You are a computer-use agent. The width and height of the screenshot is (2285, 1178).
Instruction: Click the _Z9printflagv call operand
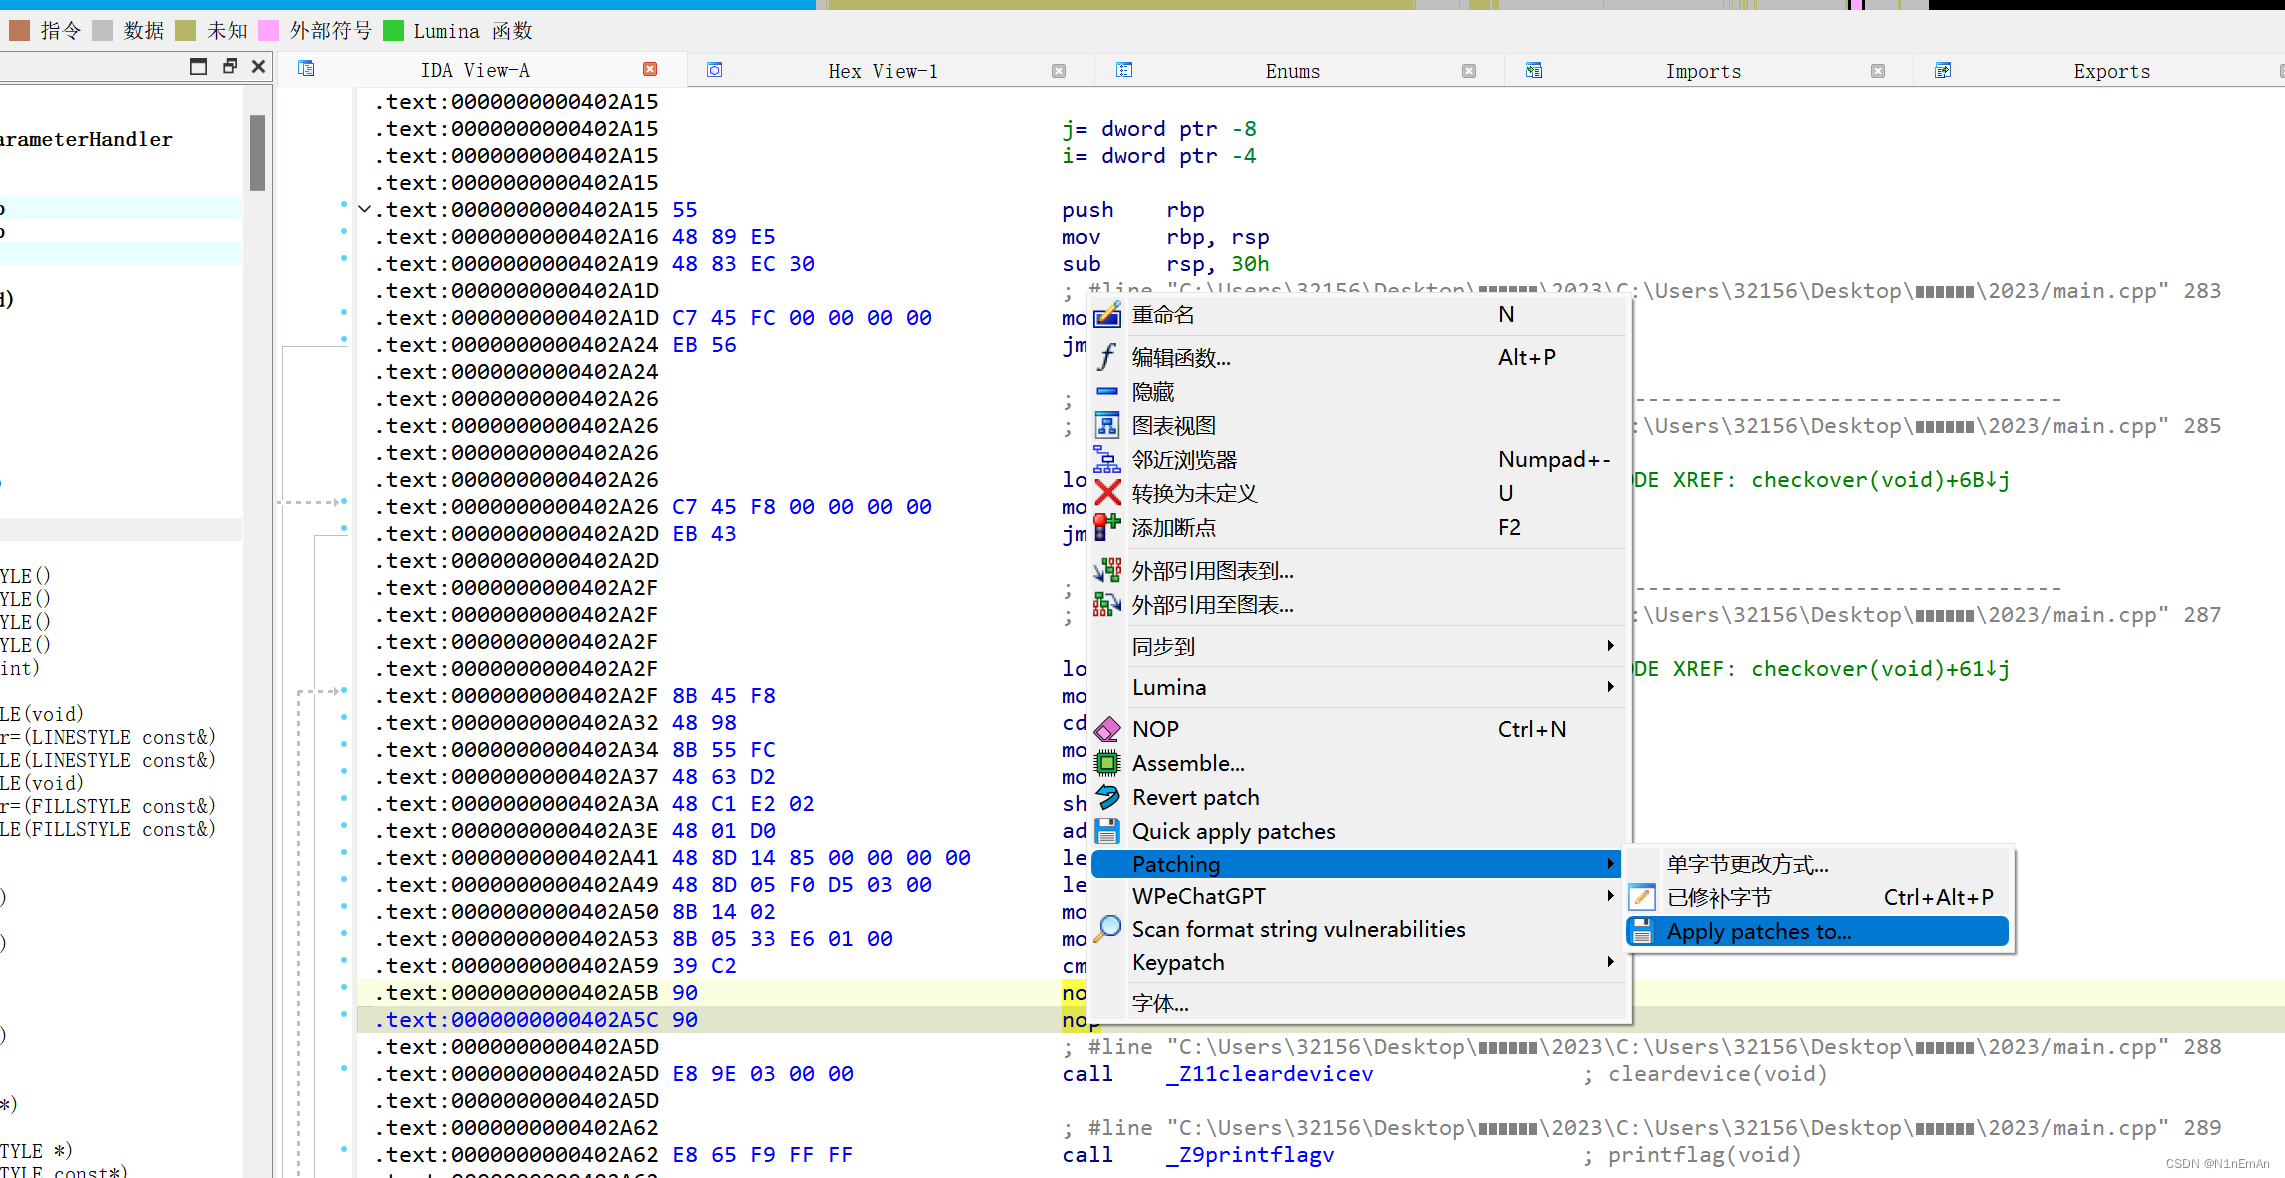click(1249, 1155)
